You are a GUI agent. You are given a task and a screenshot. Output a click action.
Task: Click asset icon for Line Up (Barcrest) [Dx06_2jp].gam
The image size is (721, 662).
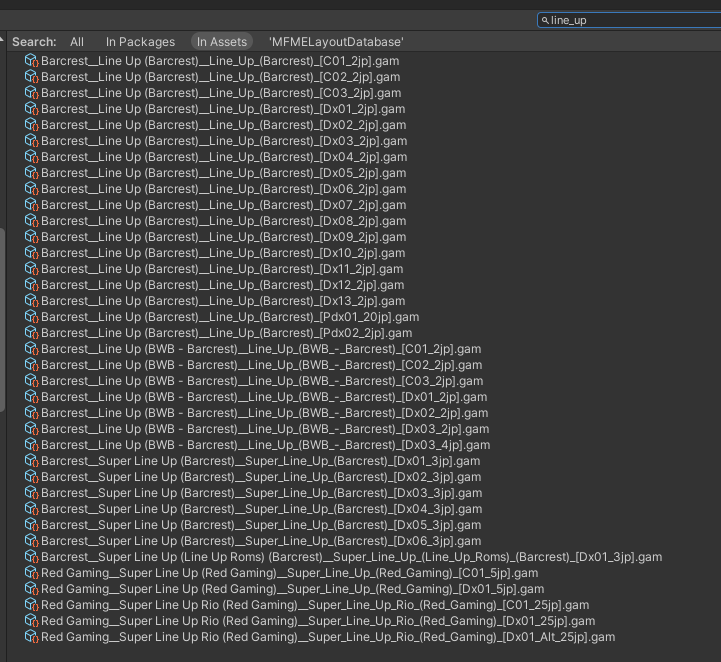[x=31, y=189]
